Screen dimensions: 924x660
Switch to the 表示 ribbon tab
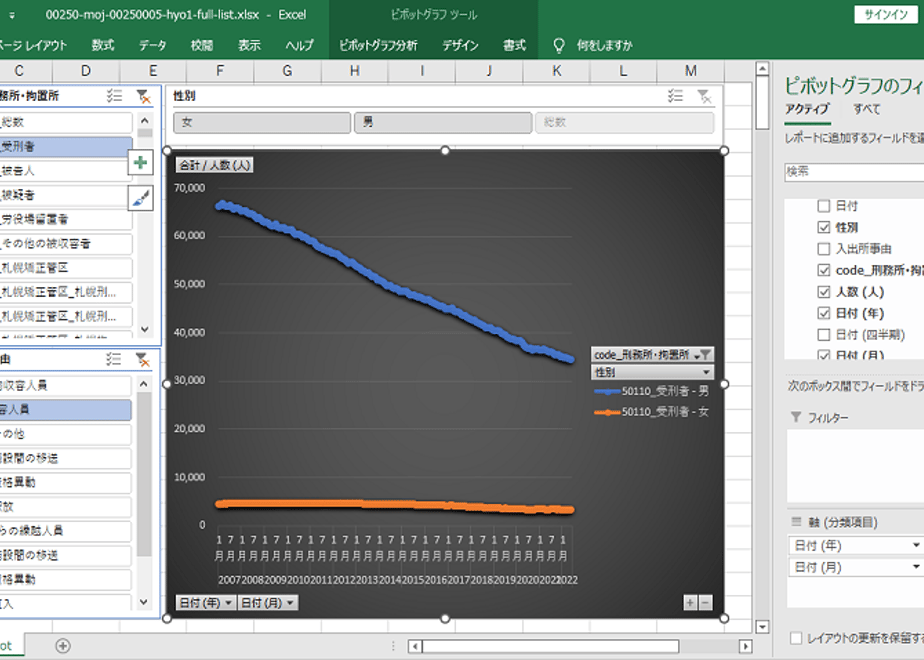point(249,45)
